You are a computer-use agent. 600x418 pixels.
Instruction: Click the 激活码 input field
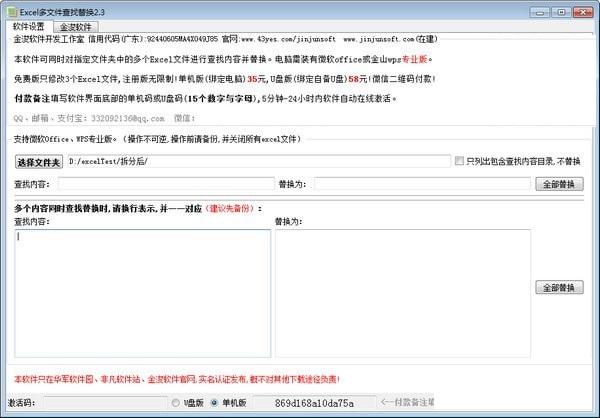(x=105, y=403)
